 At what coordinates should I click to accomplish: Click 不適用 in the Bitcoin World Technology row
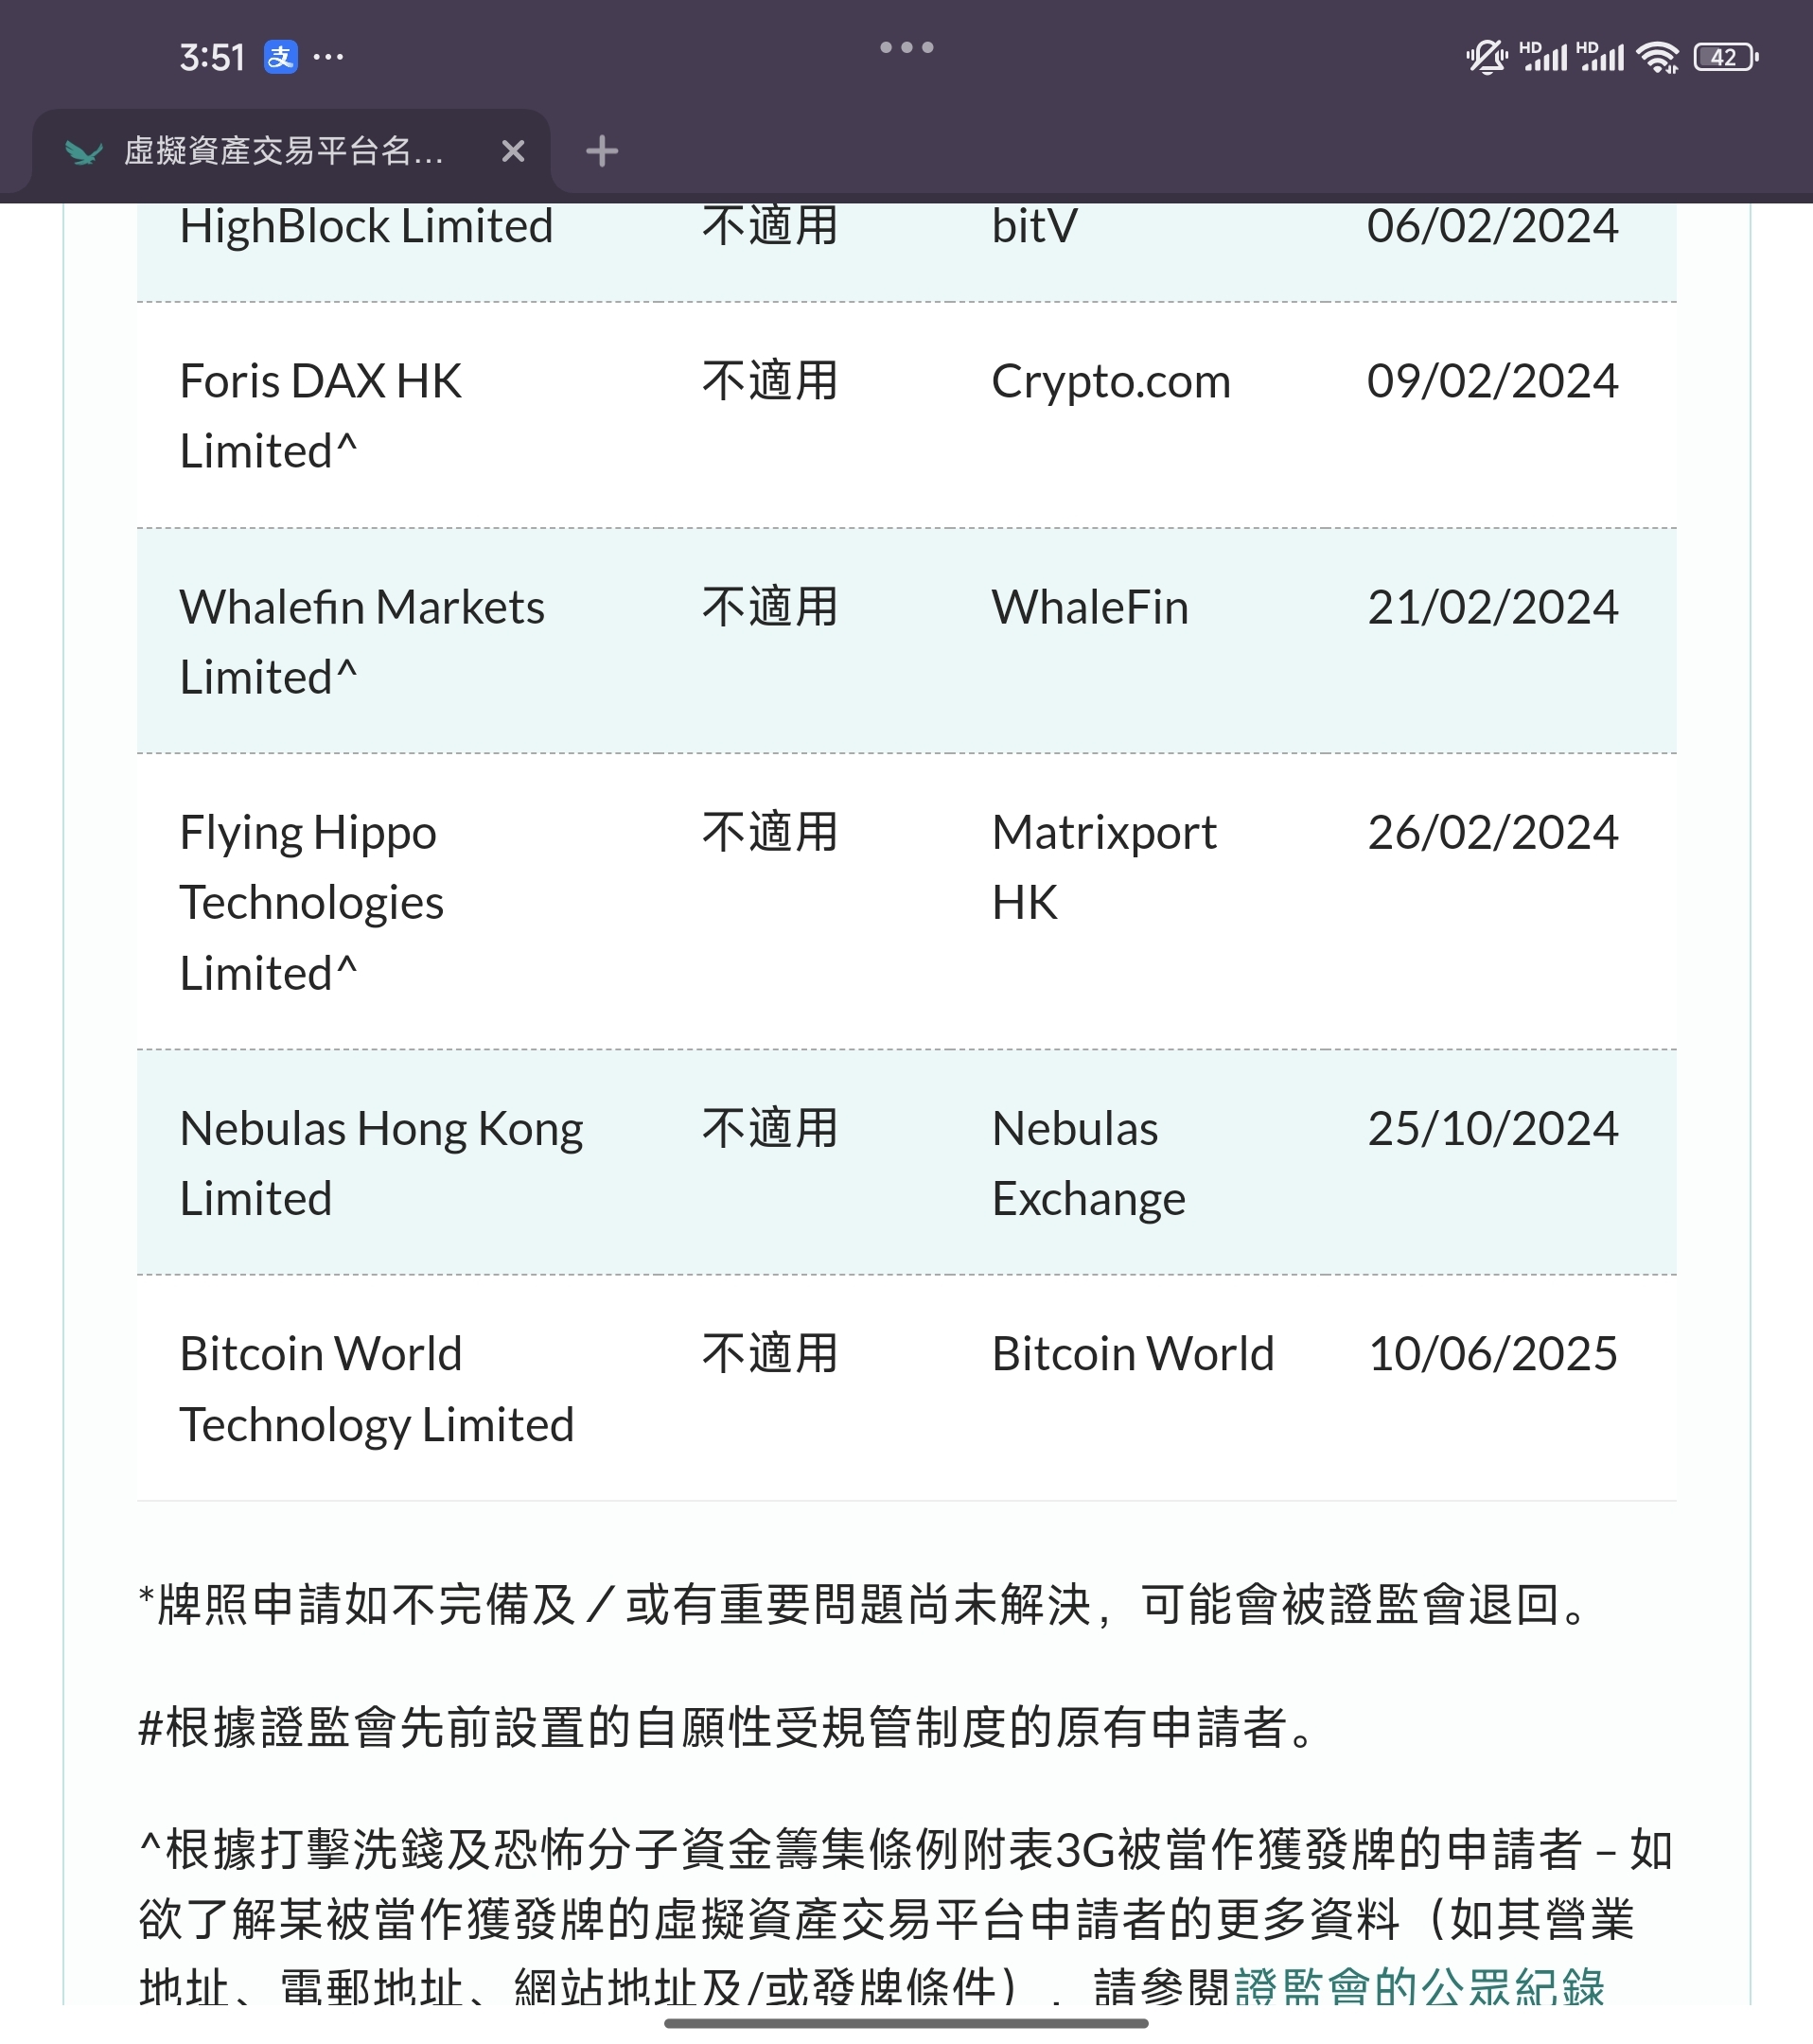point(769,1354)
